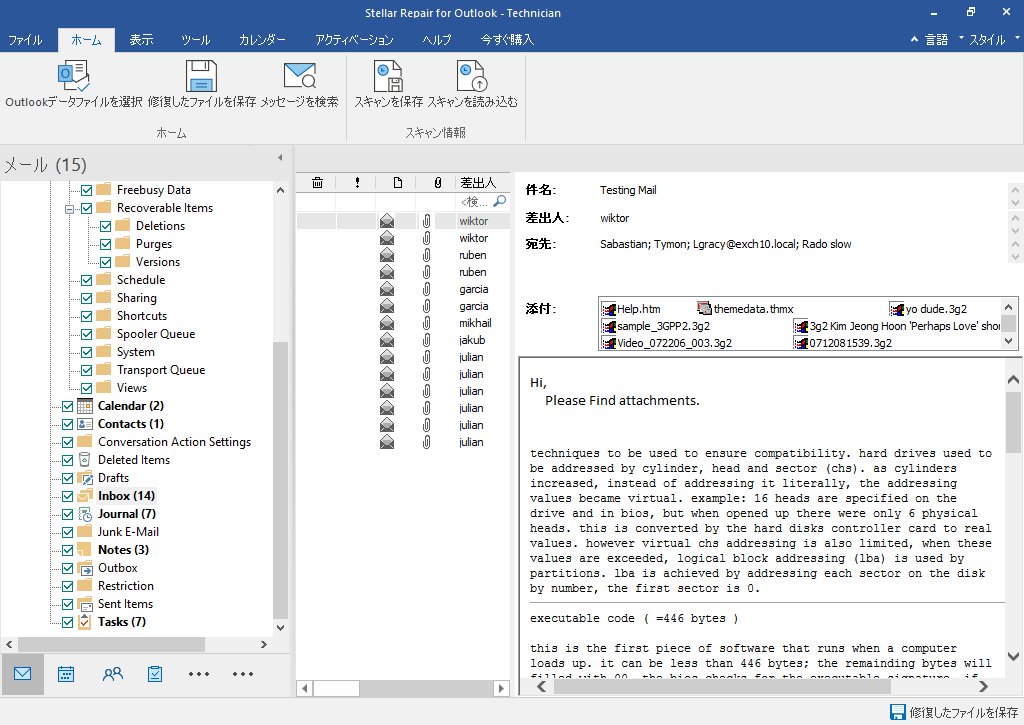Click the message list horizontal scrollbar thumb
The height and width of the screenshot is (725, 1024).
[336, 688]
